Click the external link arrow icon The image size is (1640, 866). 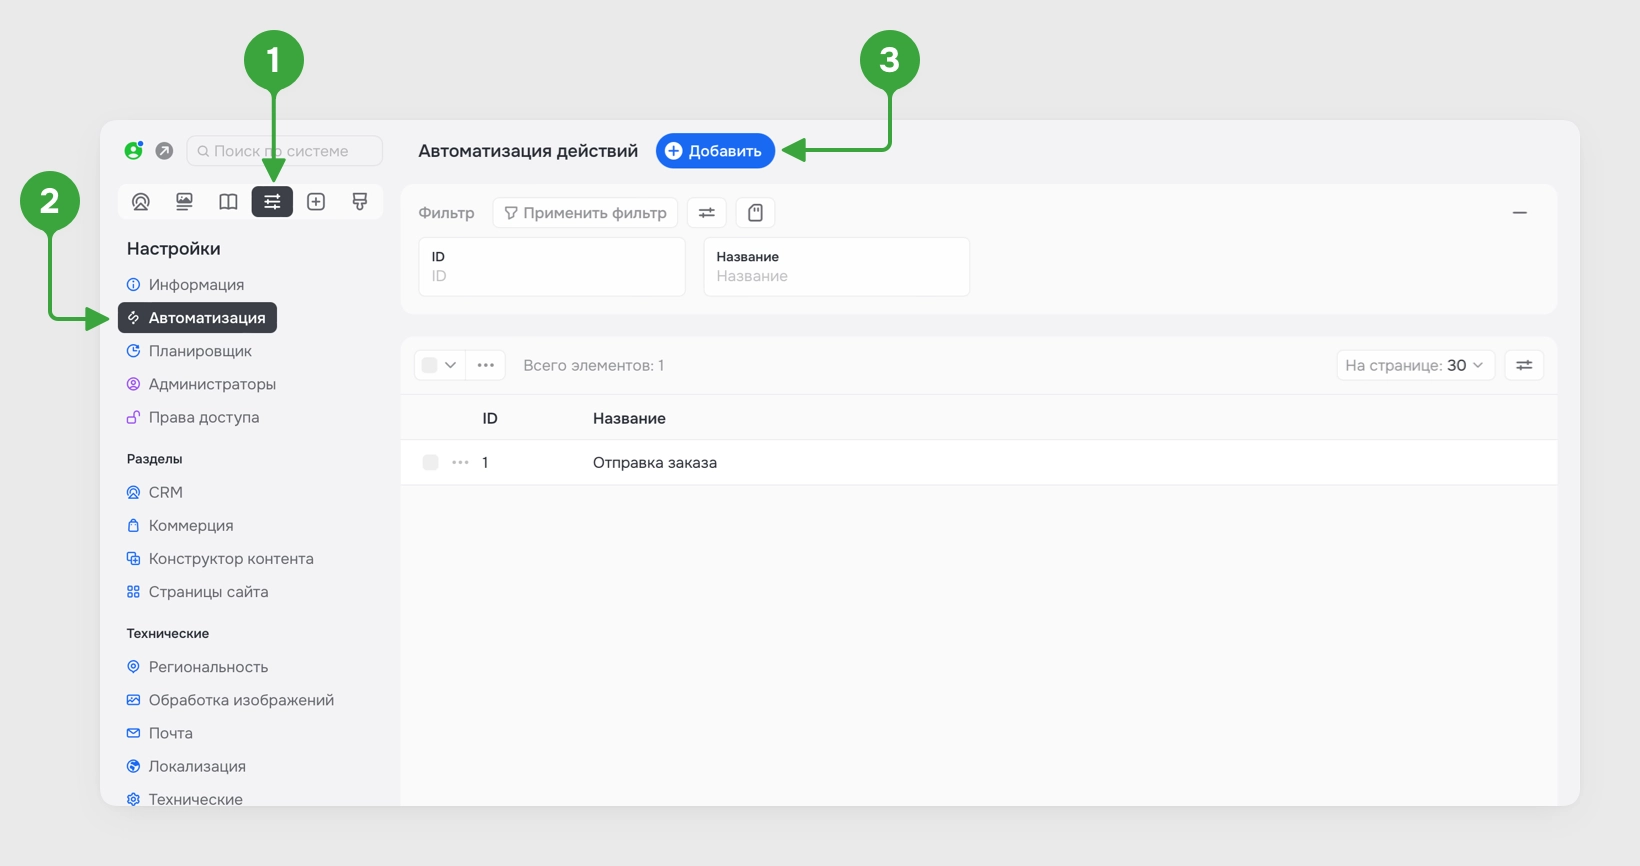[x=164, y=151]
